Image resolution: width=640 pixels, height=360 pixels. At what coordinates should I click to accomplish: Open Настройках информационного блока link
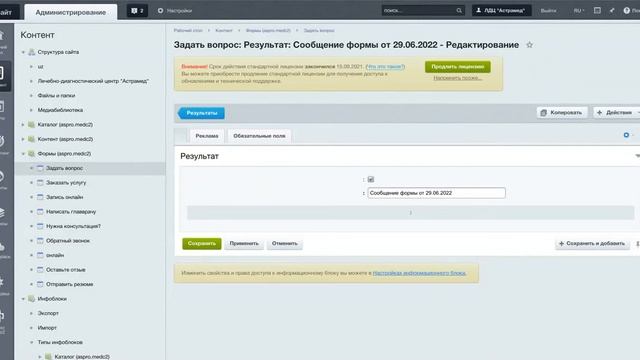(x=419, y=273)
